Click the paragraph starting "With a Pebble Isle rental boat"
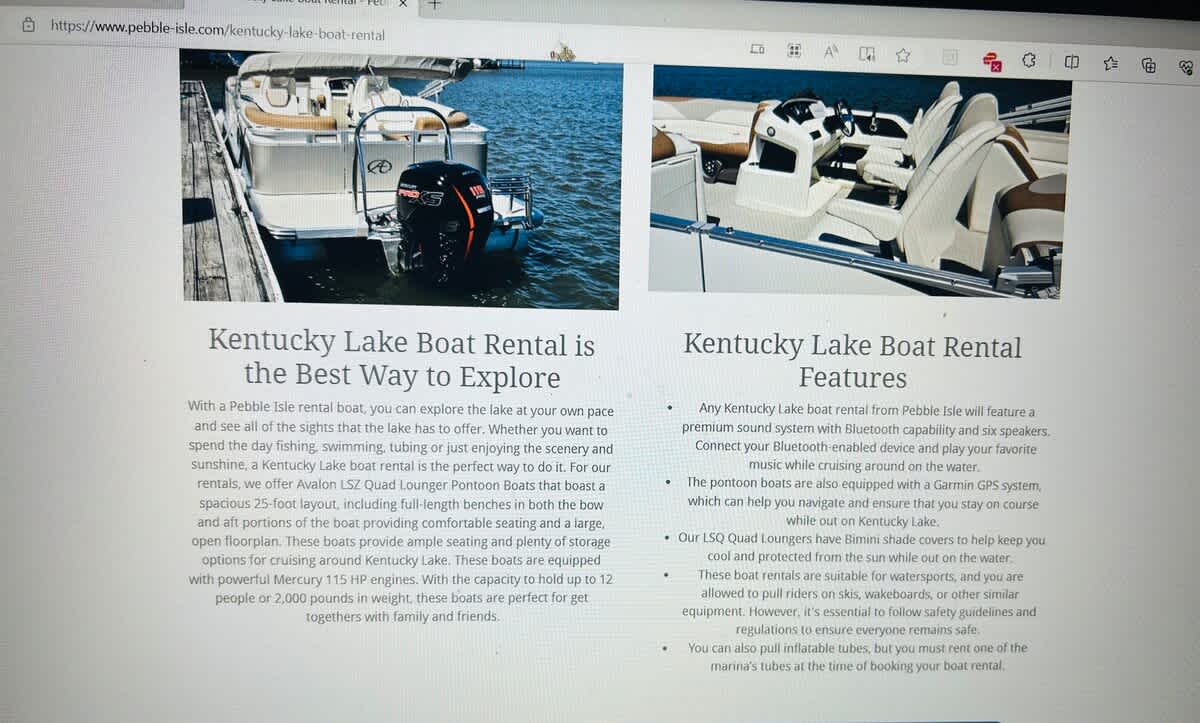The height and width of the screenshot is (723, 1200). [x=400, y=513]
